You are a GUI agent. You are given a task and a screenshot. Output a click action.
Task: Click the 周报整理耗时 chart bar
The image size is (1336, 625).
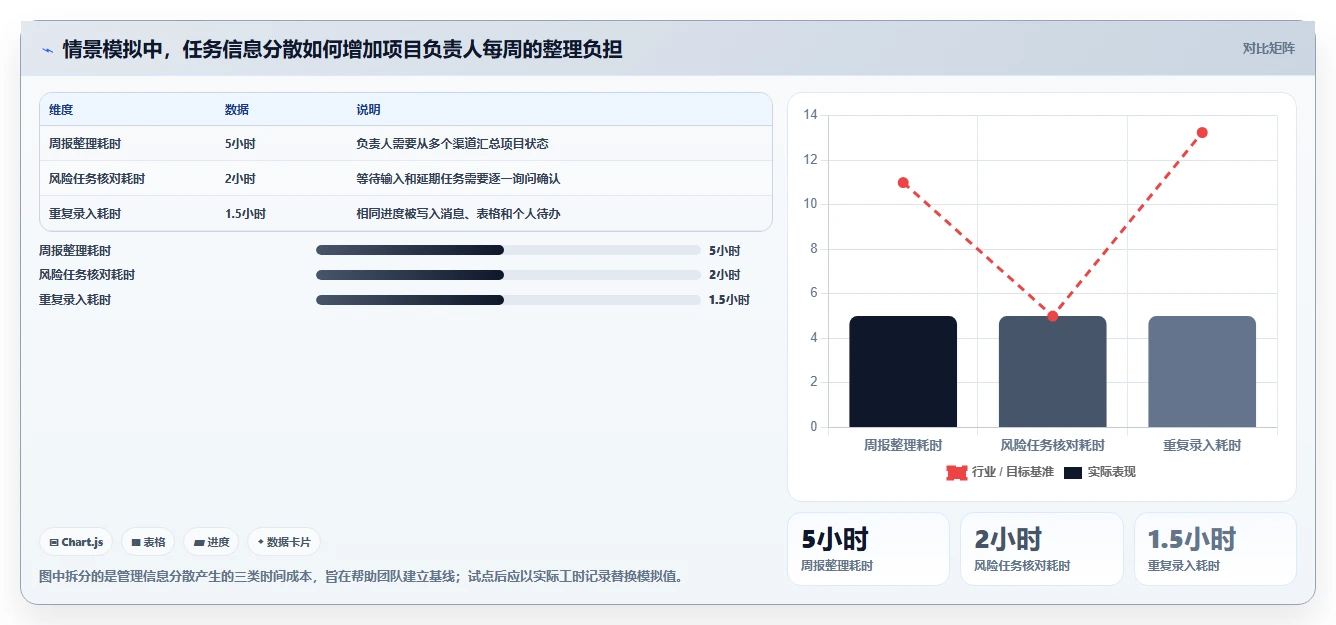click(x=903, y=372)
